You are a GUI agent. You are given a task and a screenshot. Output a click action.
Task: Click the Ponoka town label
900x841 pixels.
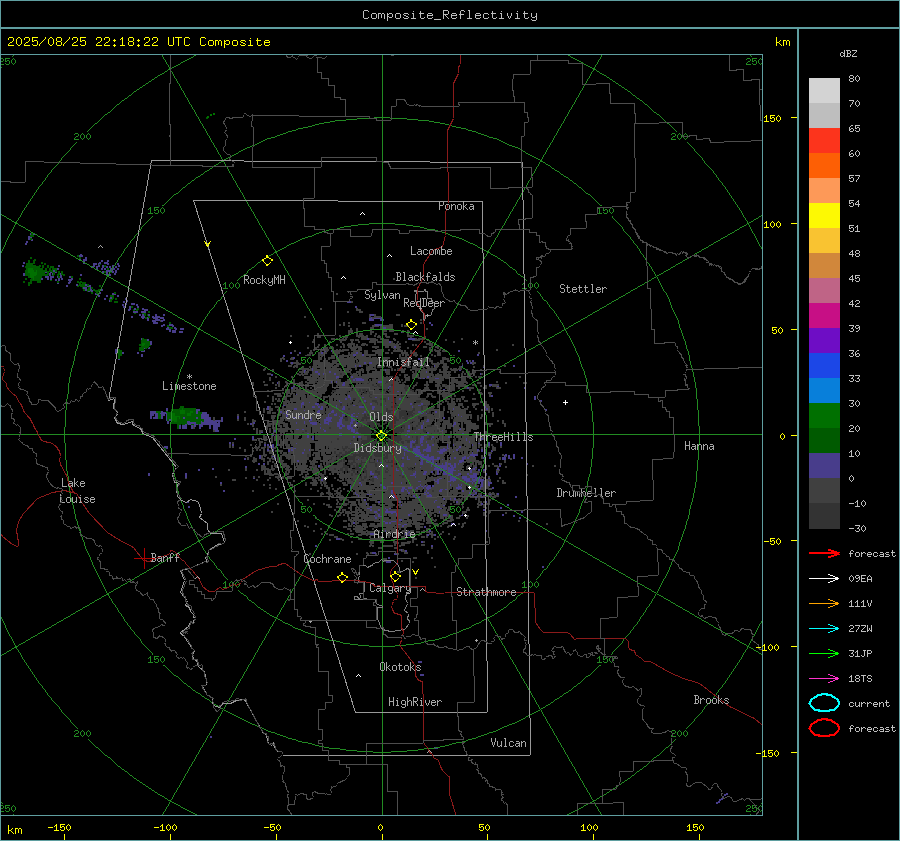tap(456, 206)
